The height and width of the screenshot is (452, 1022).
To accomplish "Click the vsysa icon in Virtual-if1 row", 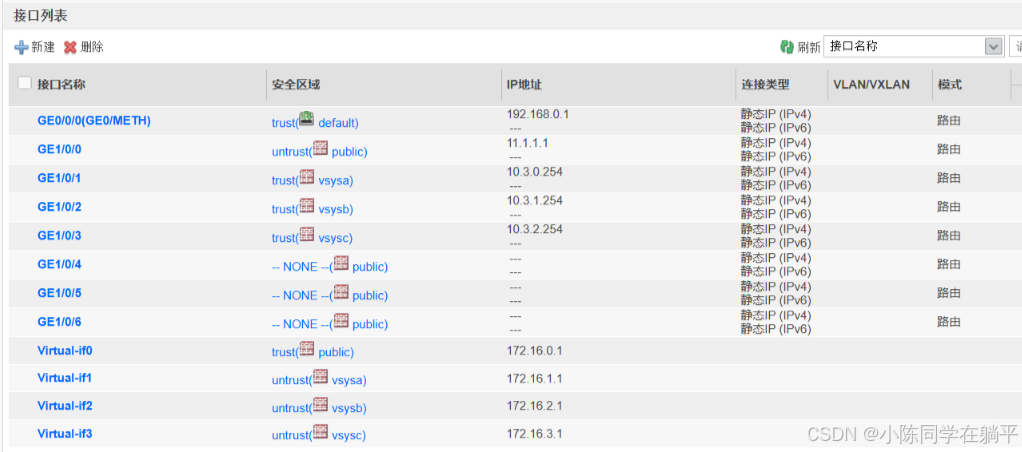I will pos(320,377).
